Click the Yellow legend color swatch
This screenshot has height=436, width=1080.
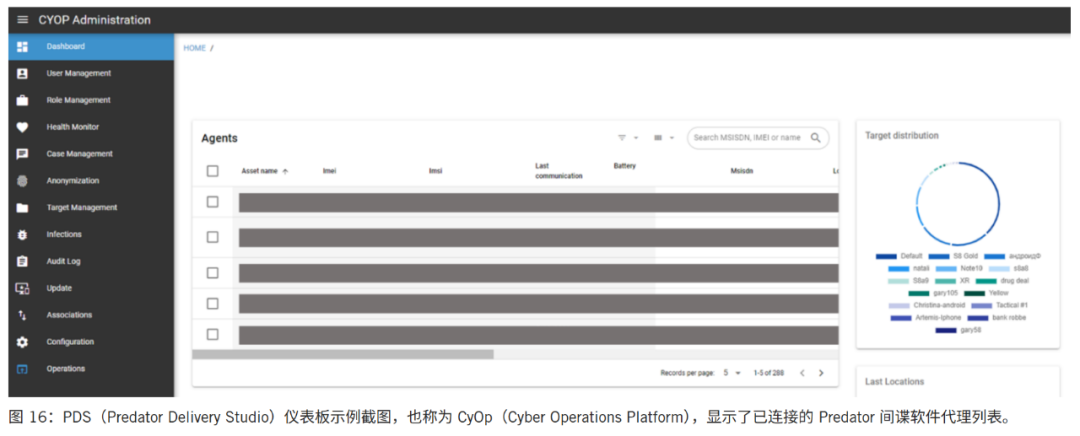(975, 293)
